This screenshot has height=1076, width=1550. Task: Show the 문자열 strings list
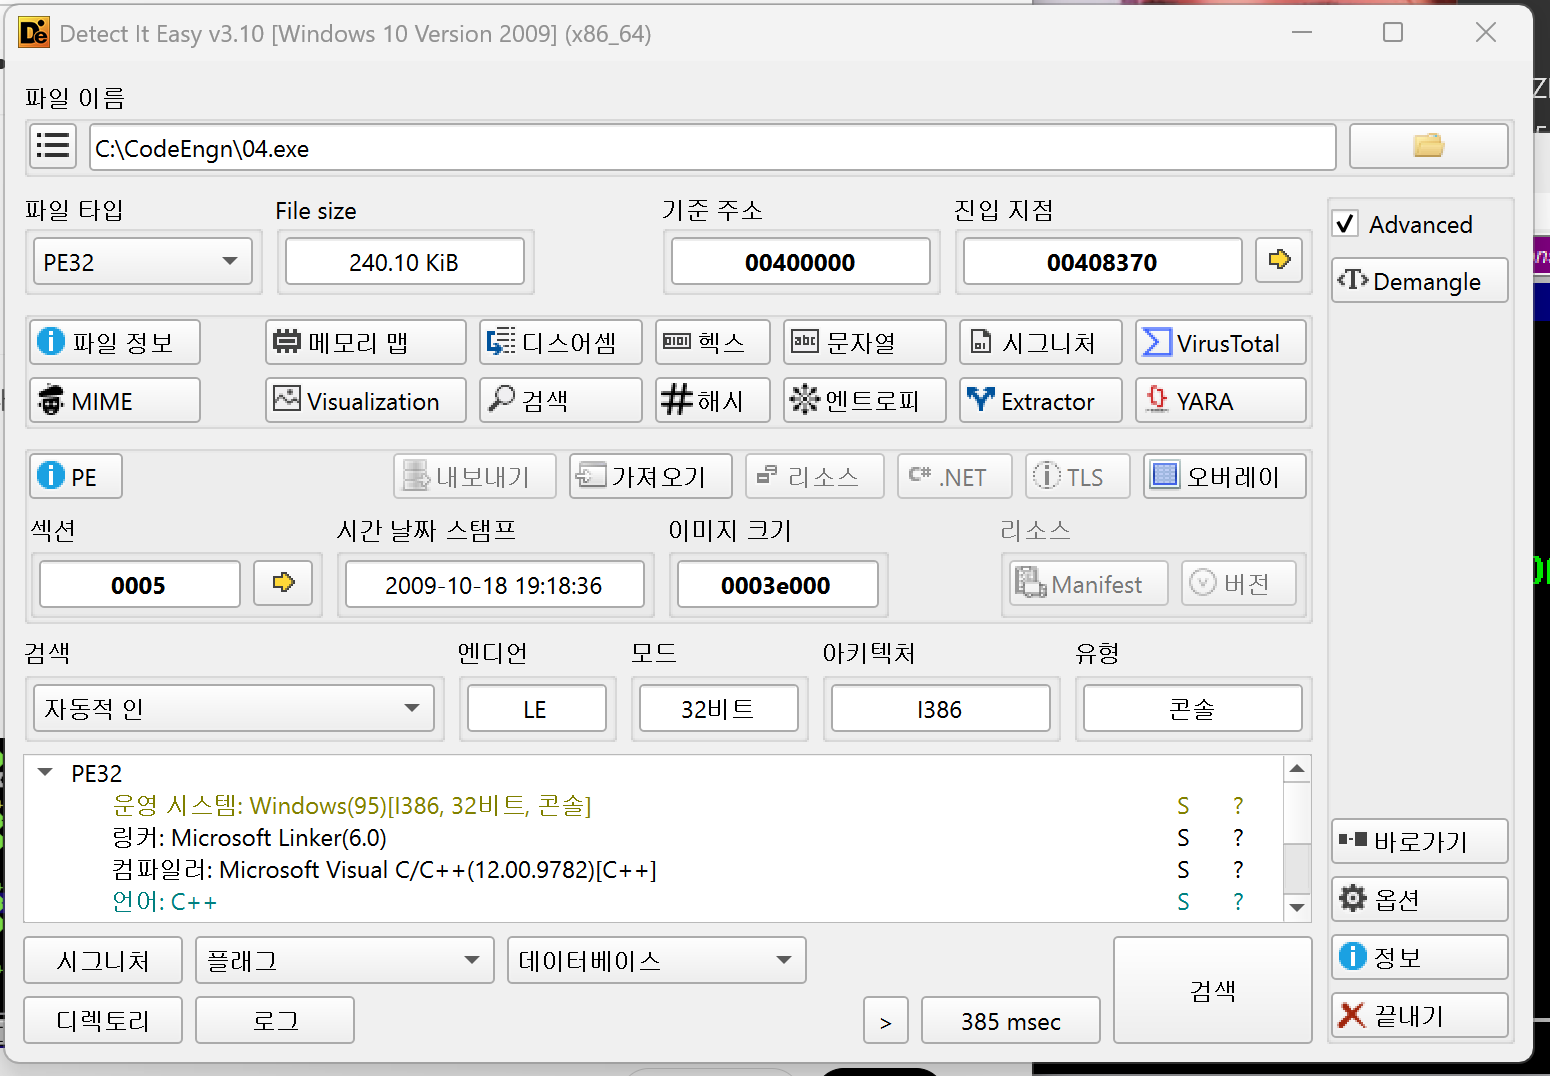click(865, 343)
